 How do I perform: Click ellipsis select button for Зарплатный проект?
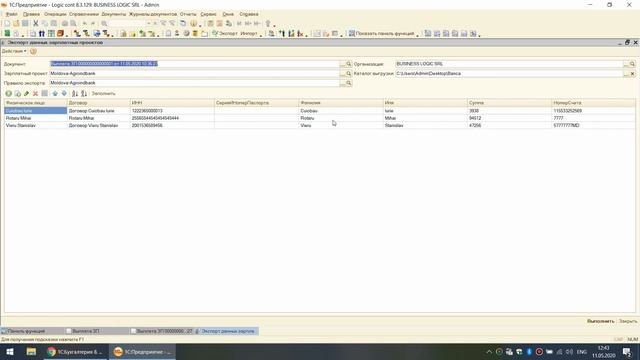342,73
